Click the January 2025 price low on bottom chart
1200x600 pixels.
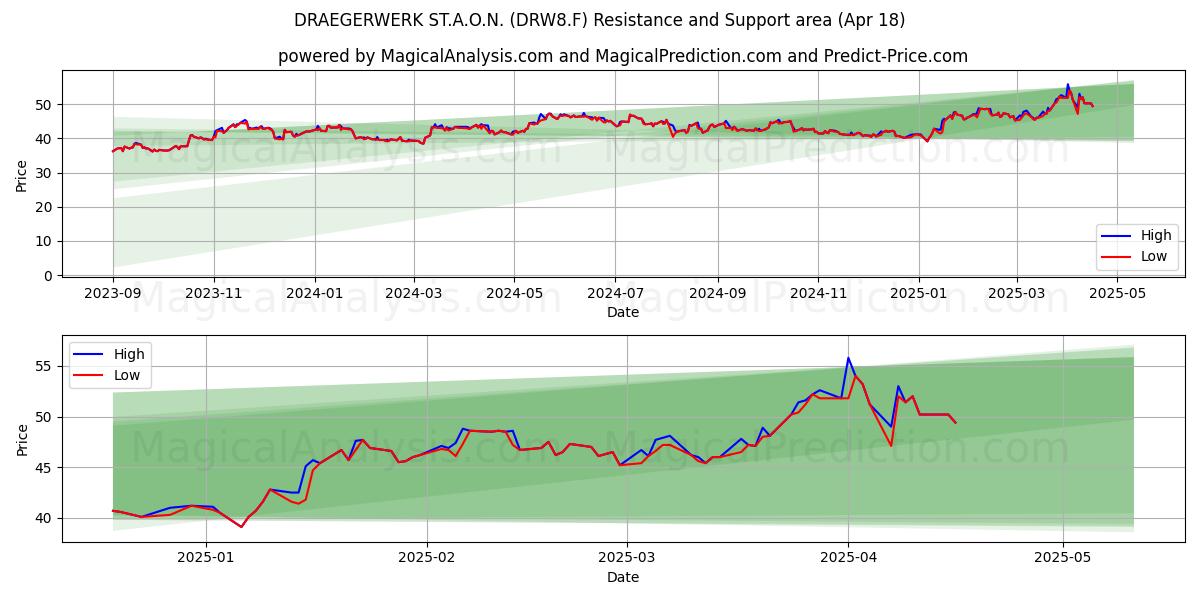[x=241, y=526]
